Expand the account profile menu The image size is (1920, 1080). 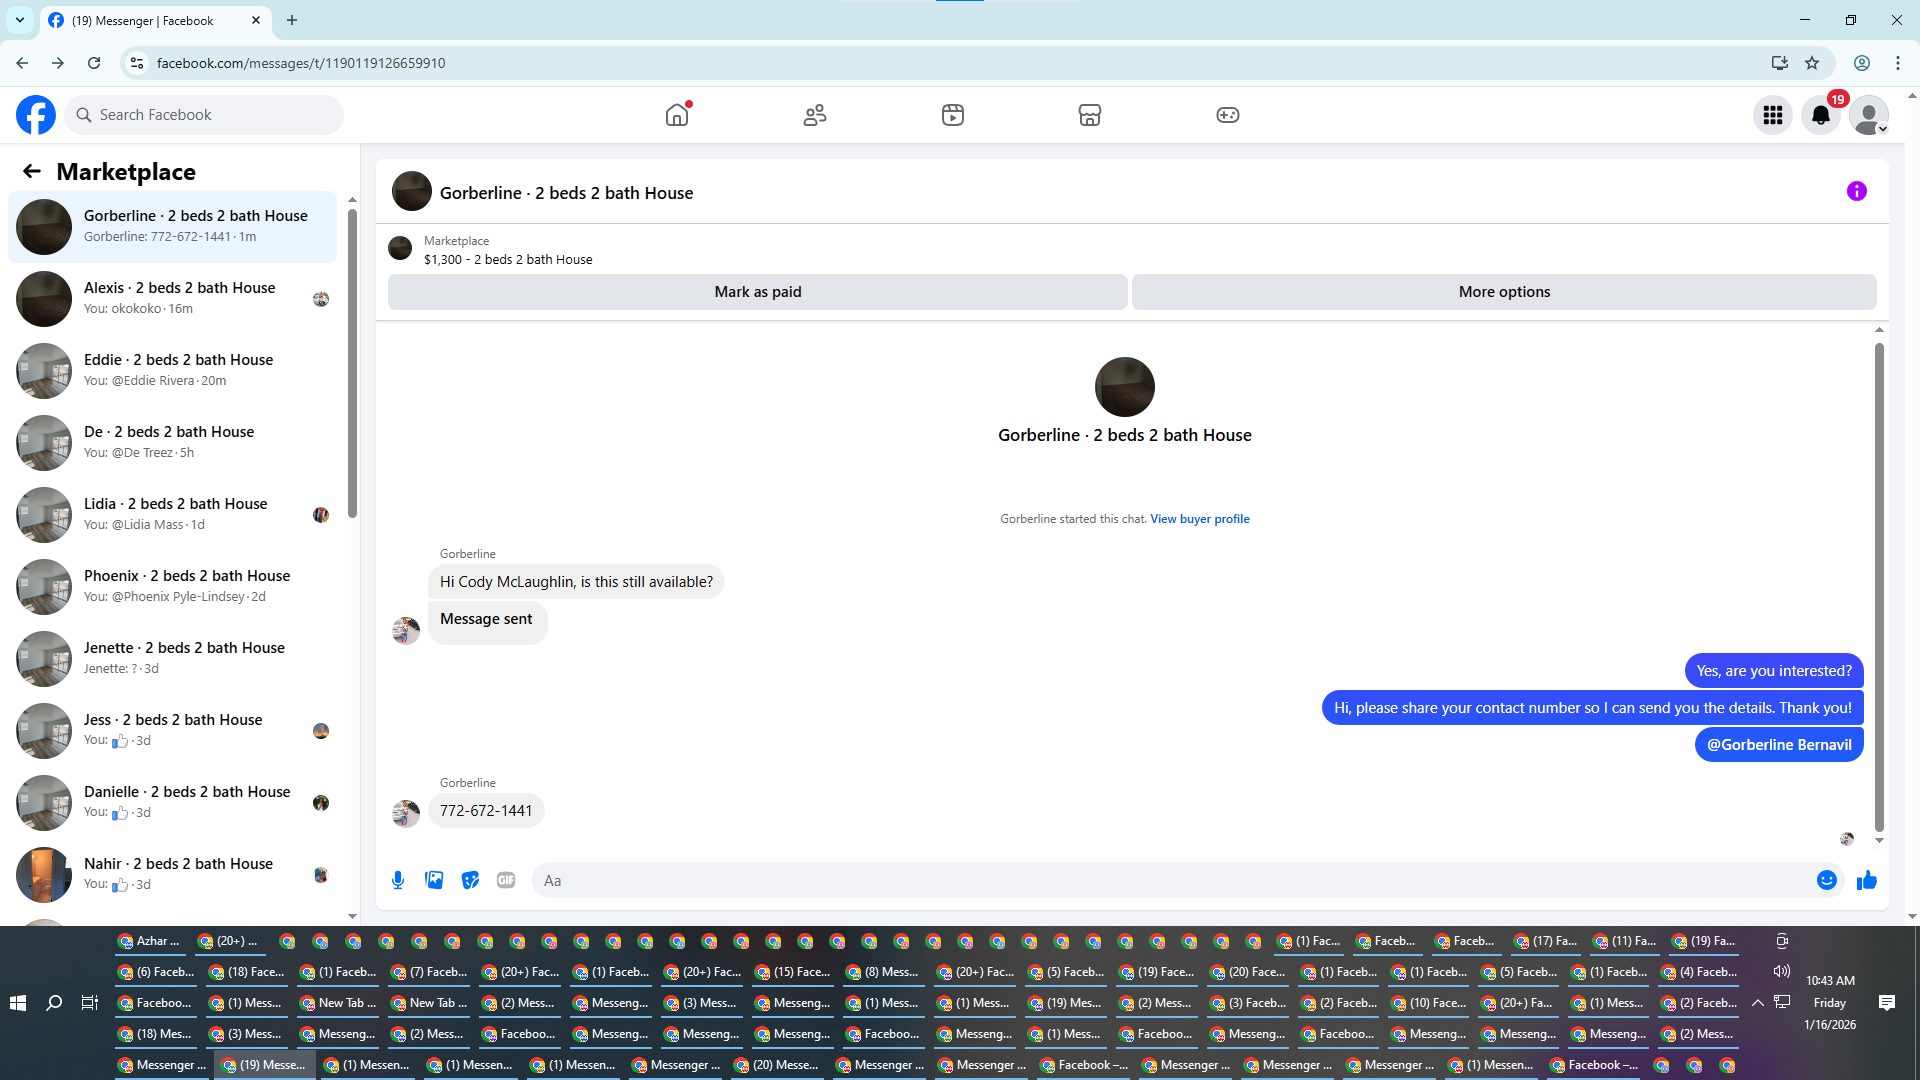1868,115
